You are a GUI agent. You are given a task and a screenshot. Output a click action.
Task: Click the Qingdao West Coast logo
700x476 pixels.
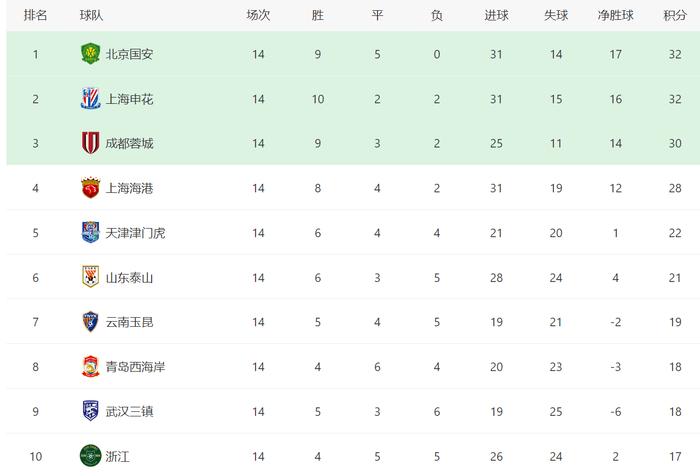click(x=90, y=366)
